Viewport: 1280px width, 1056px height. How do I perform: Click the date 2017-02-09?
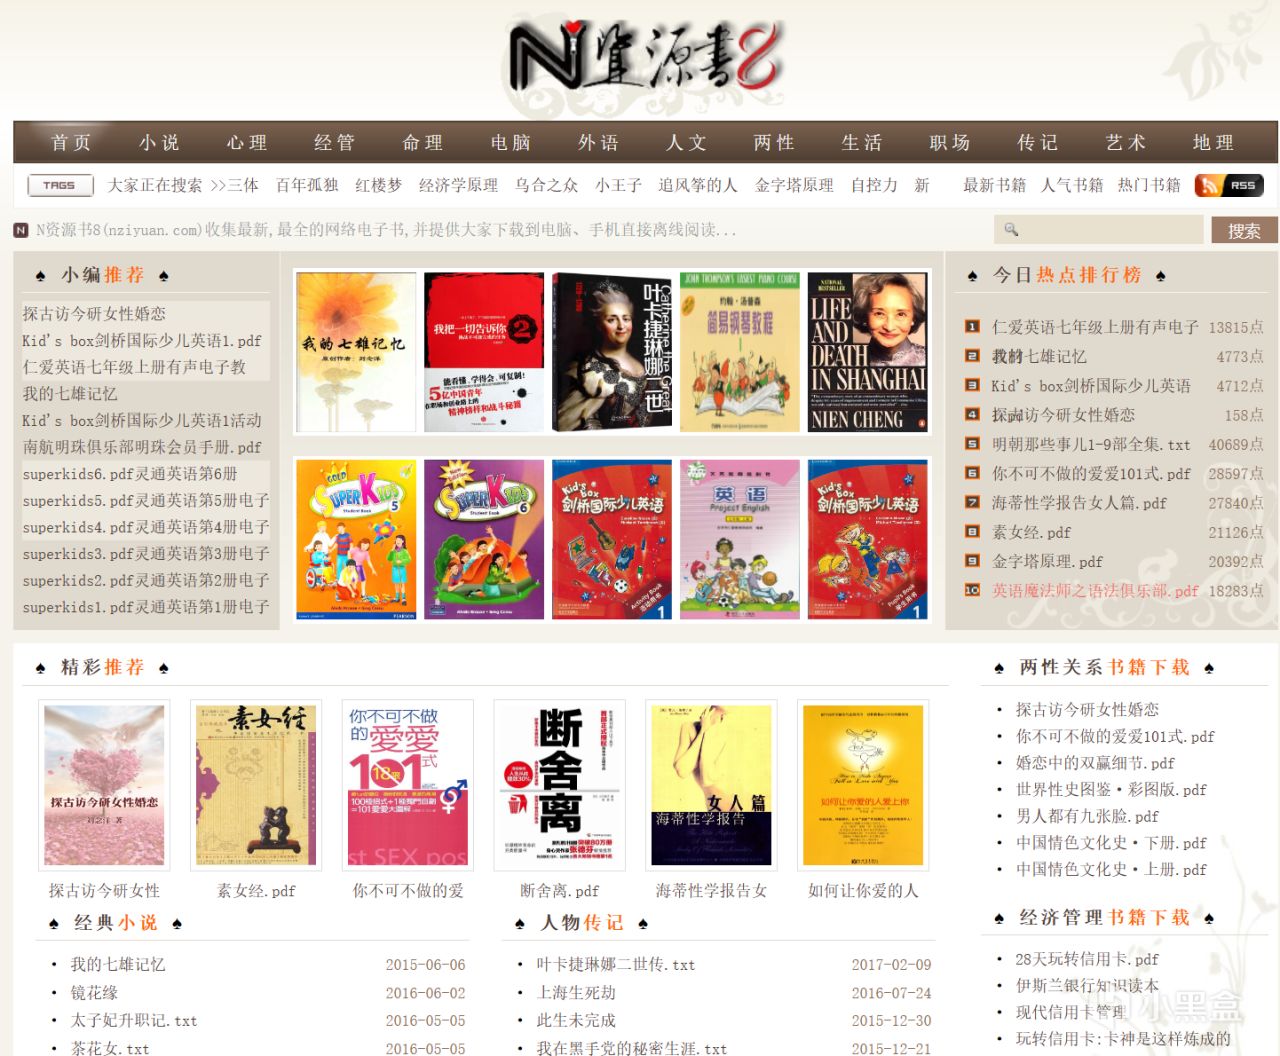891,965
